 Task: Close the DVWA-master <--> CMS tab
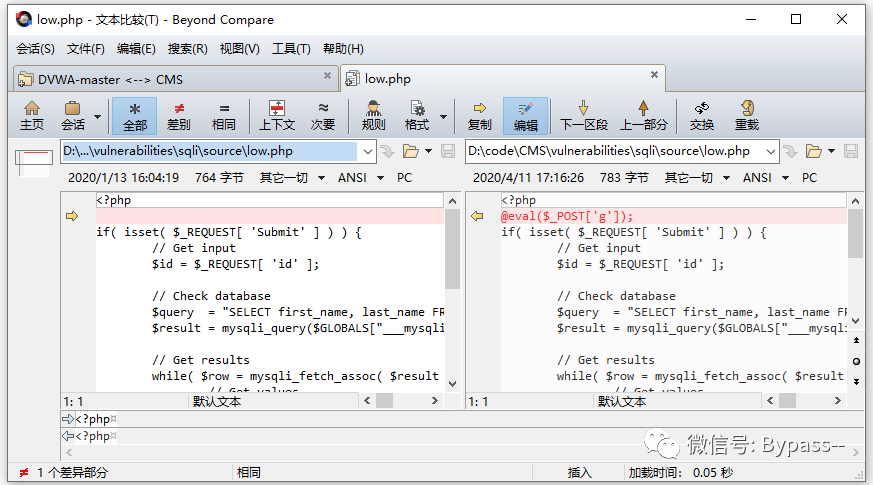[327, 75]
